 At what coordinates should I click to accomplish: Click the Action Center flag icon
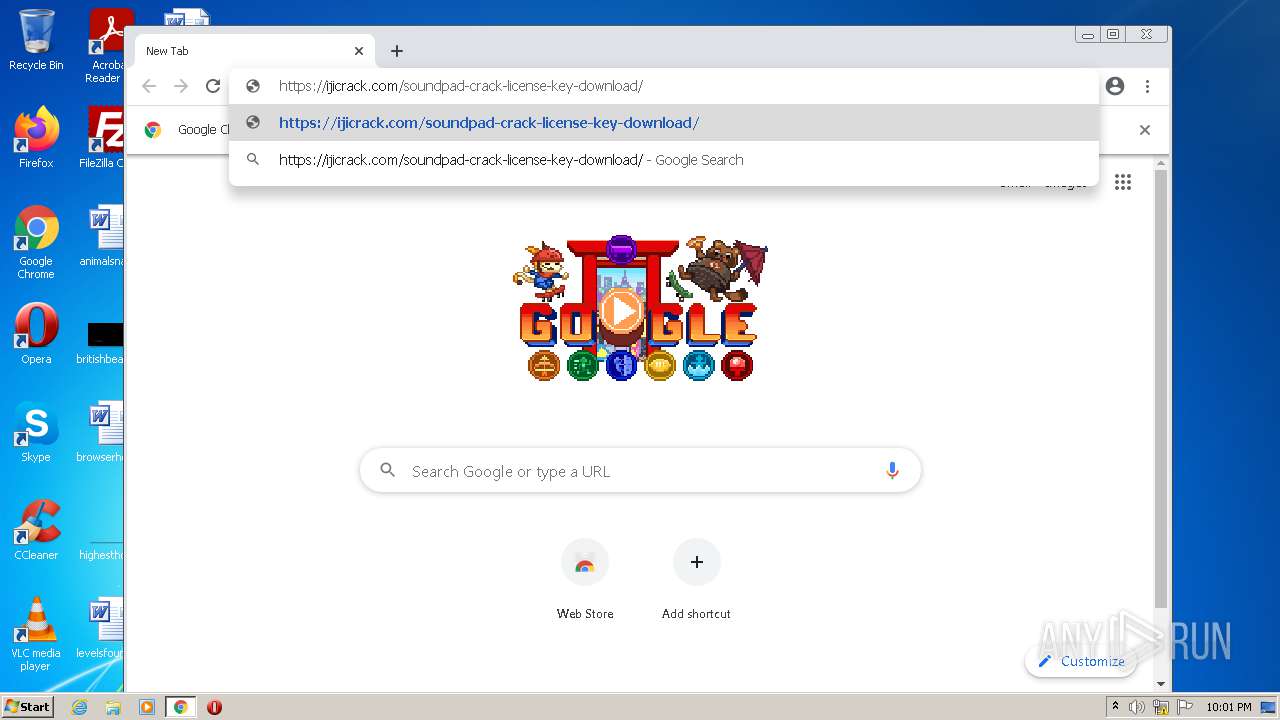[1185, 707]
